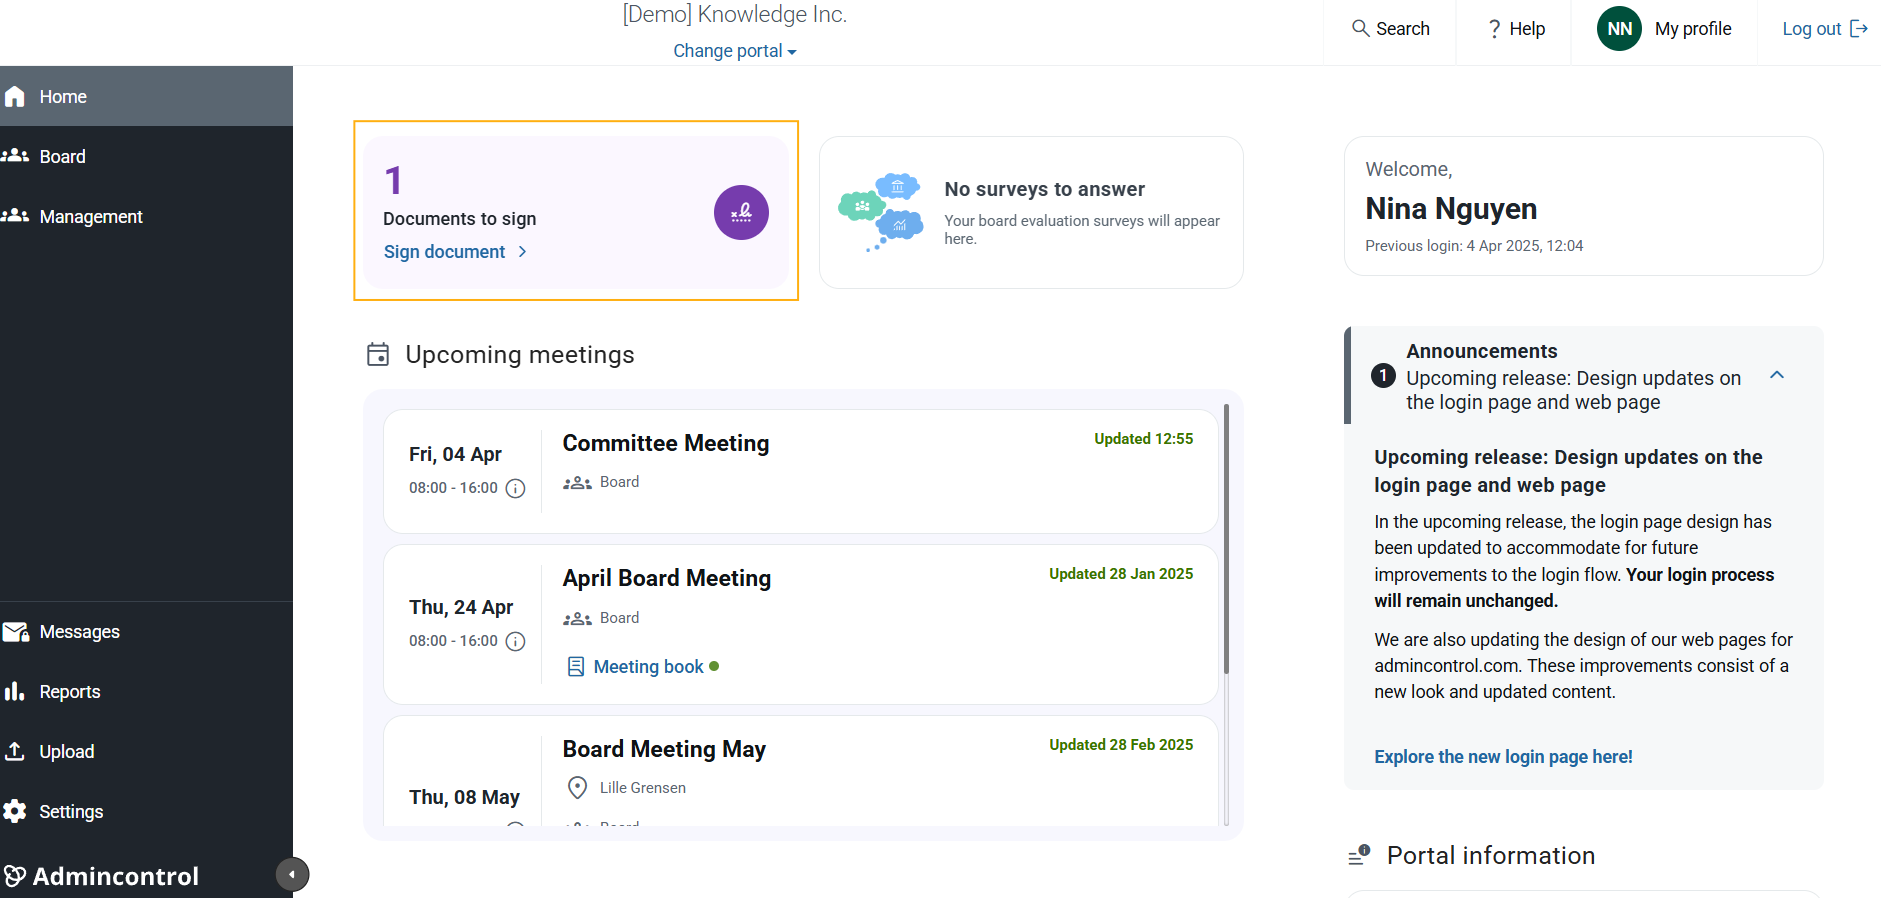Click the Lille Grensen location pin icon
The width and height of the screenshot is (1881, 898).
577,788
